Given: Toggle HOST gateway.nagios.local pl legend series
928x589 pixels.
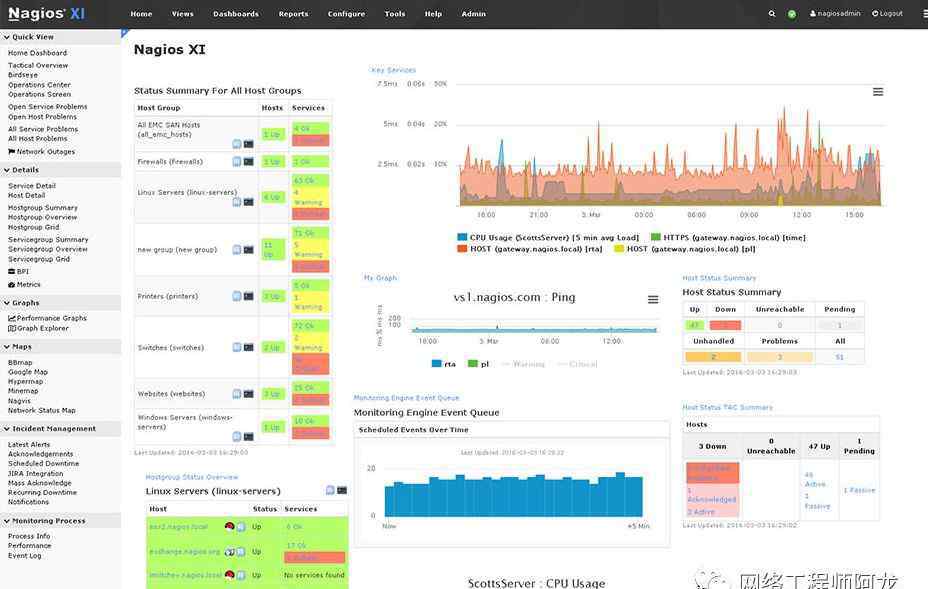Looking at the screenshot, I should click(x=685, y=249).
